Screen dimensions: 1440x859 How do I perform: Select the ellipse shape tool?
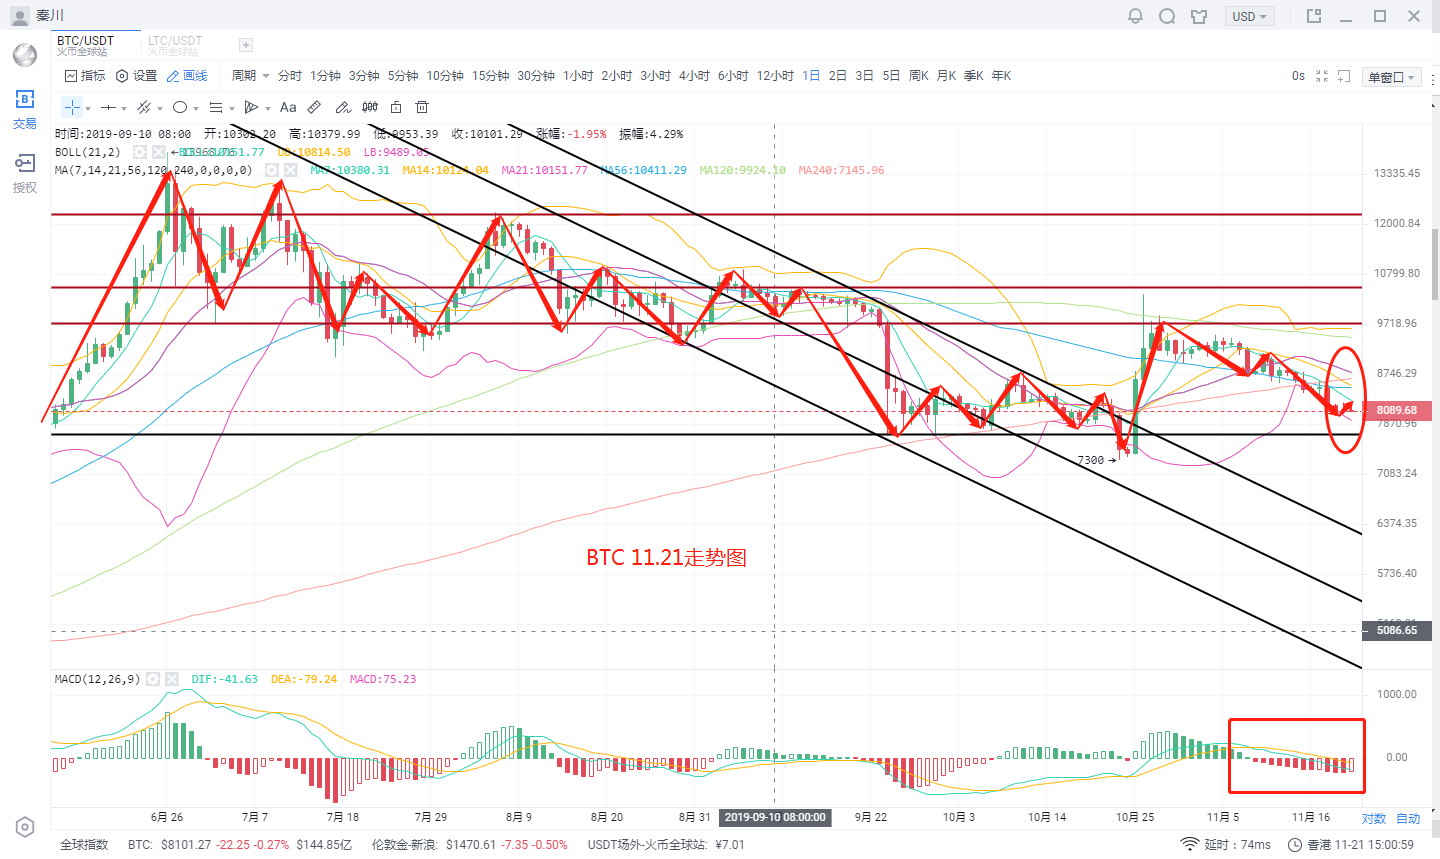point(180,107)
